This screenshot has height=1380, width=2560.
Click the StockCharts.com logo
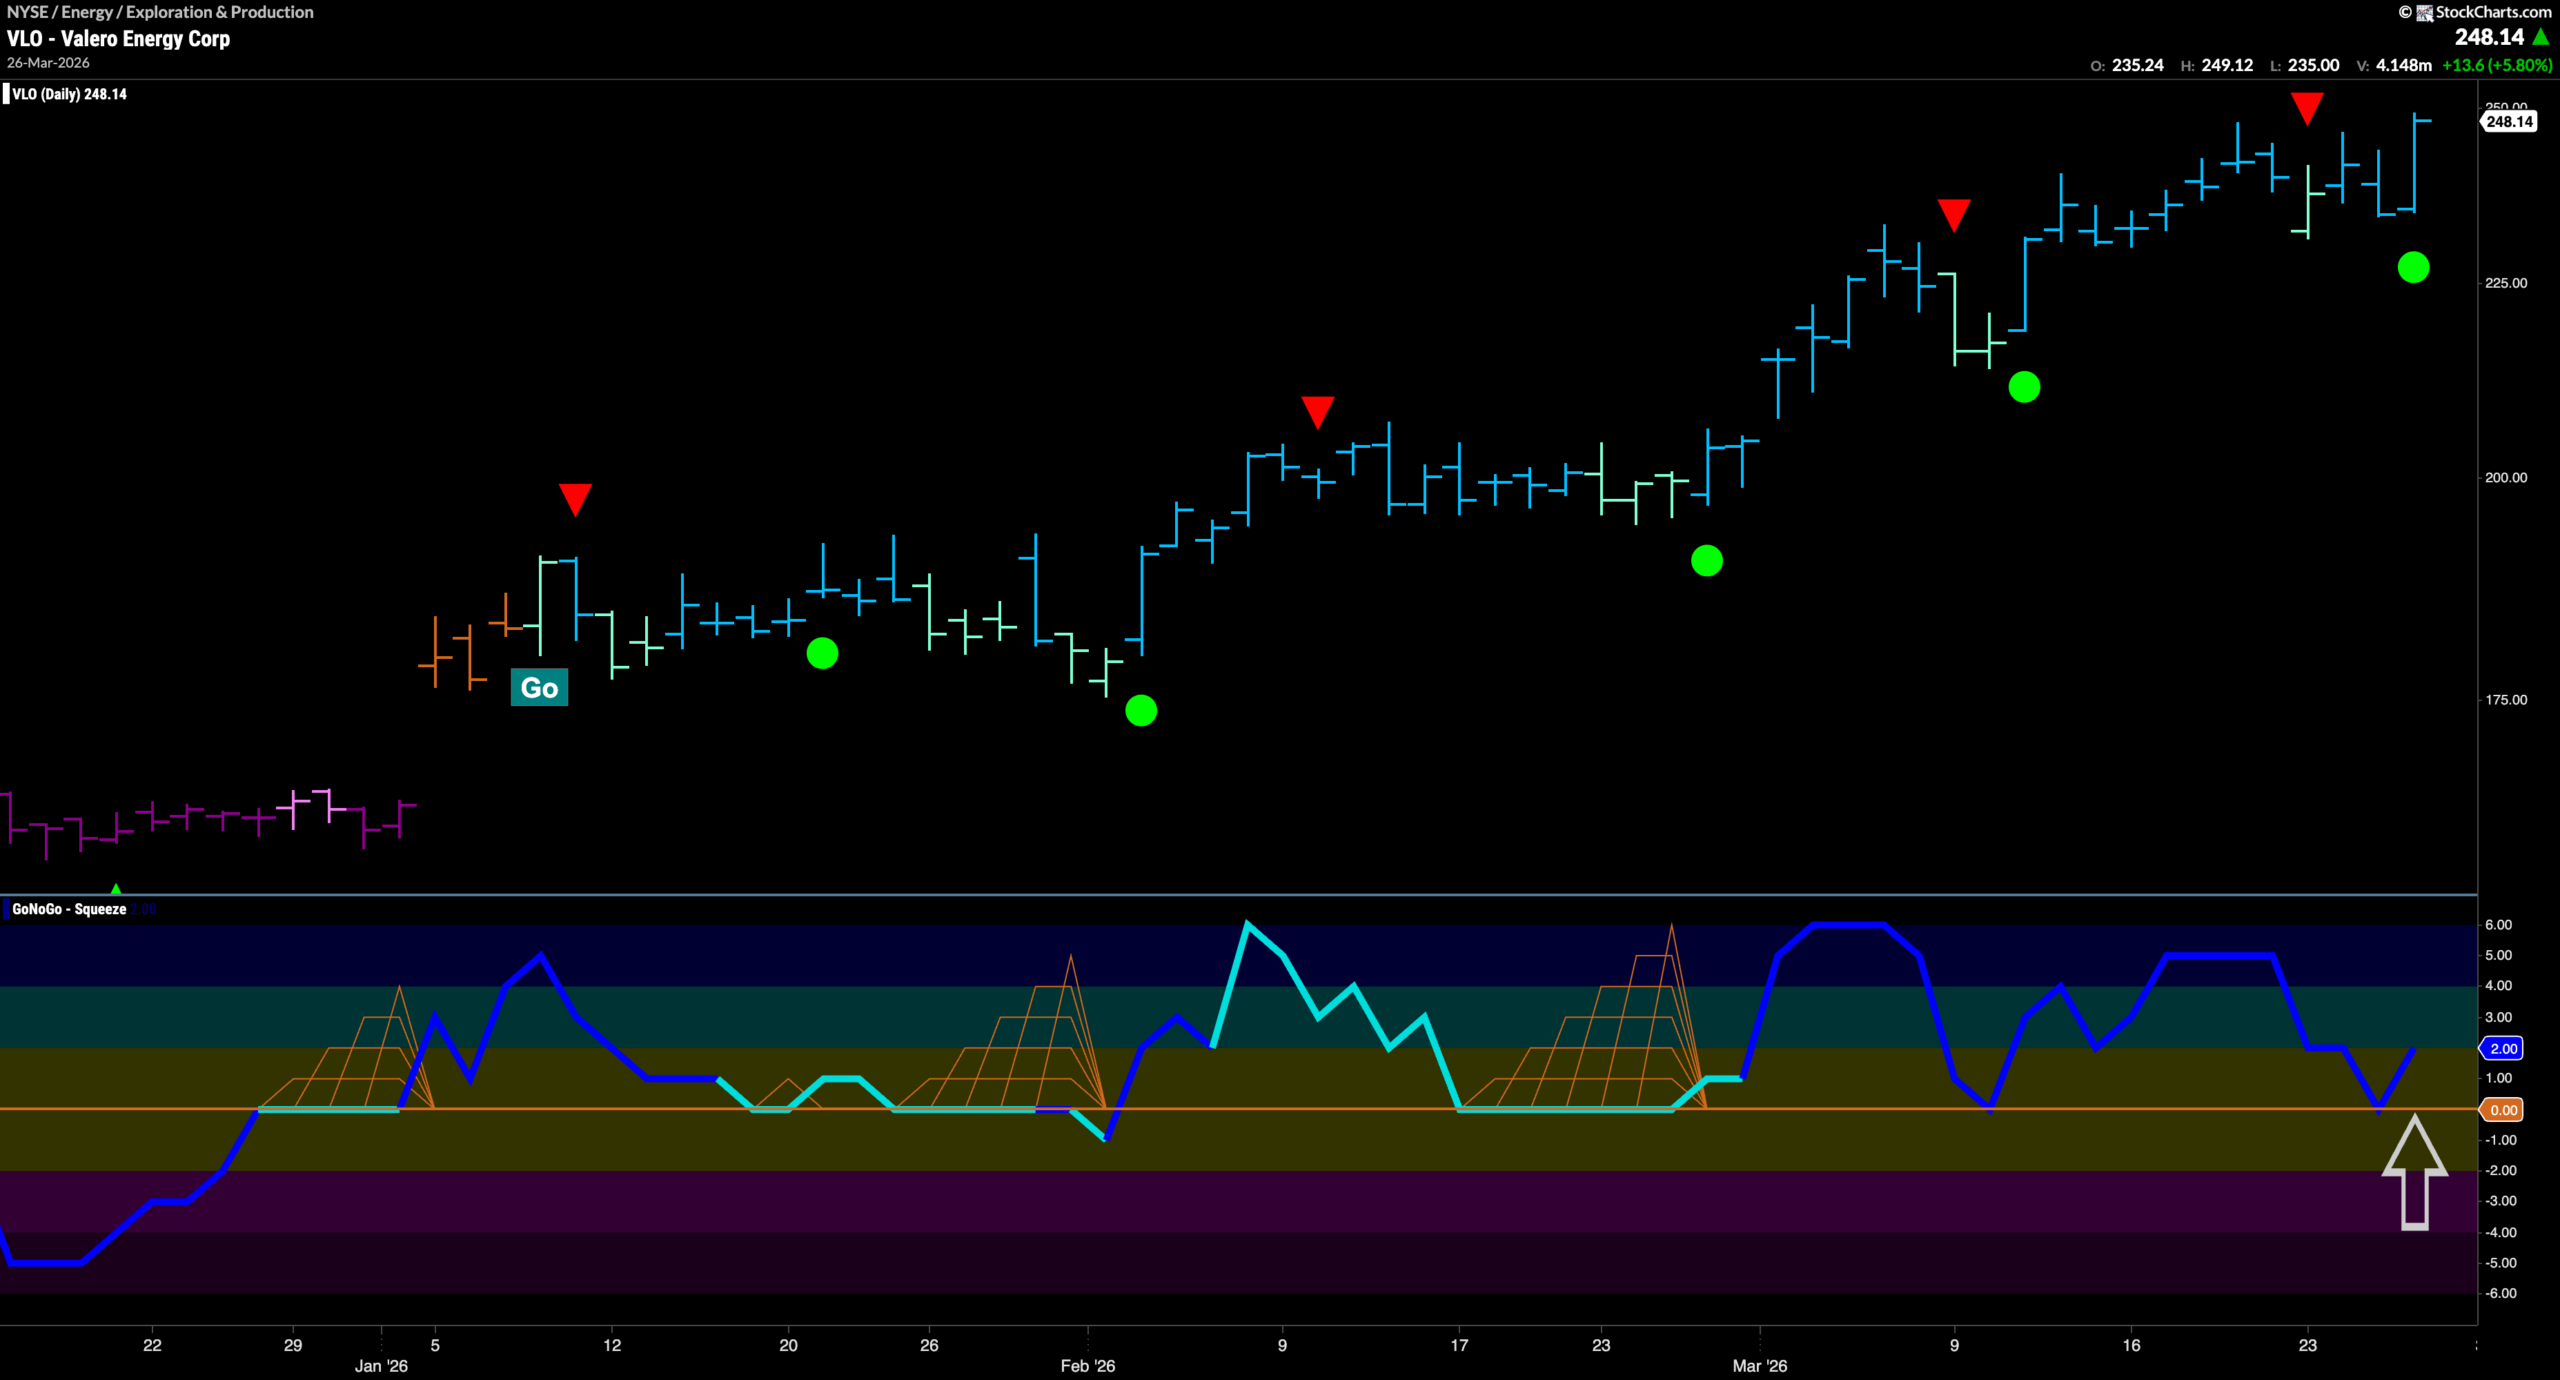click(2475, 12)
